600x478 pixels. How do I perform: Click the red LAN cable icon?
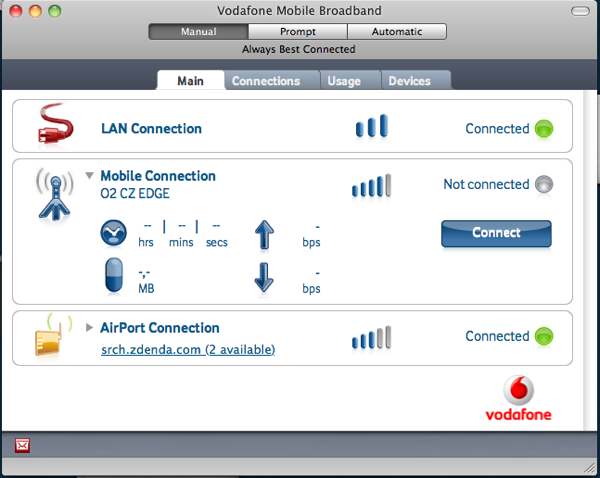pyautogui.click(x=56, y=124)
